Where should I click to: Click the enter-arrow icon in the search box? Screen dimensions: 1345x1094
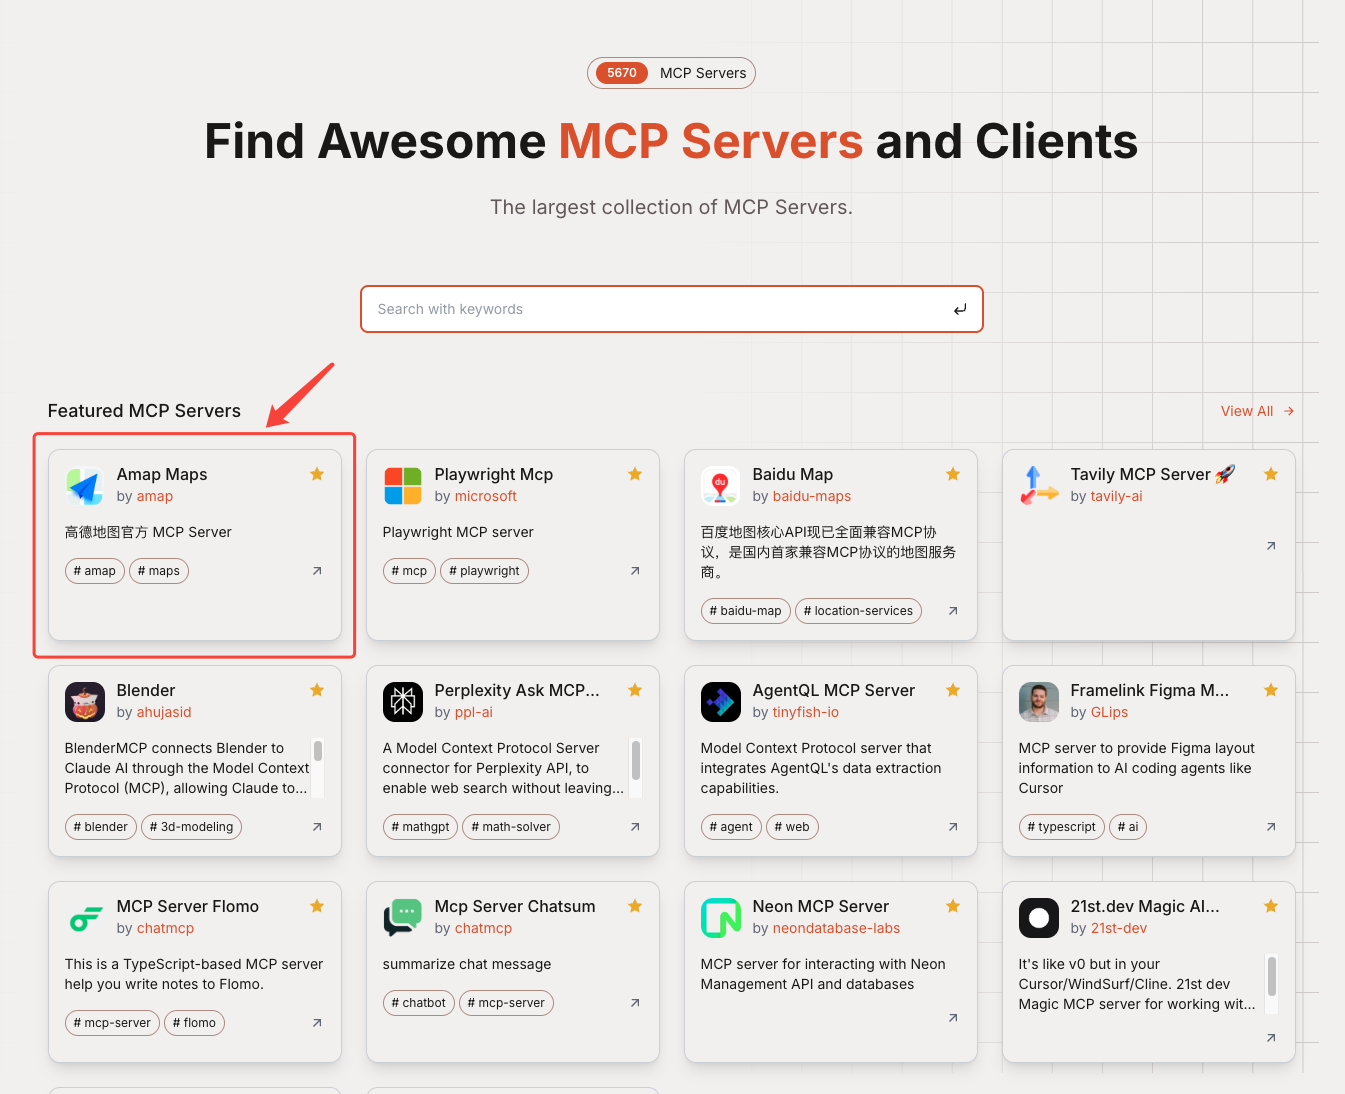(x=960, y=310)
